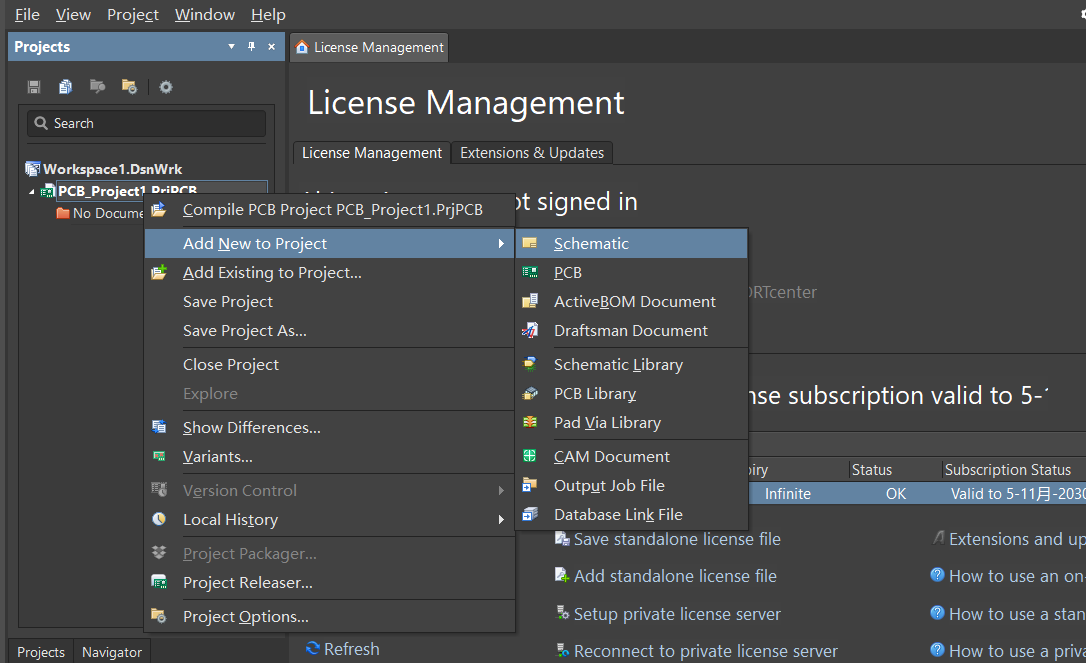Click the gear settings icon in Projects panel

pyautogui.click(x=166, y=87)
